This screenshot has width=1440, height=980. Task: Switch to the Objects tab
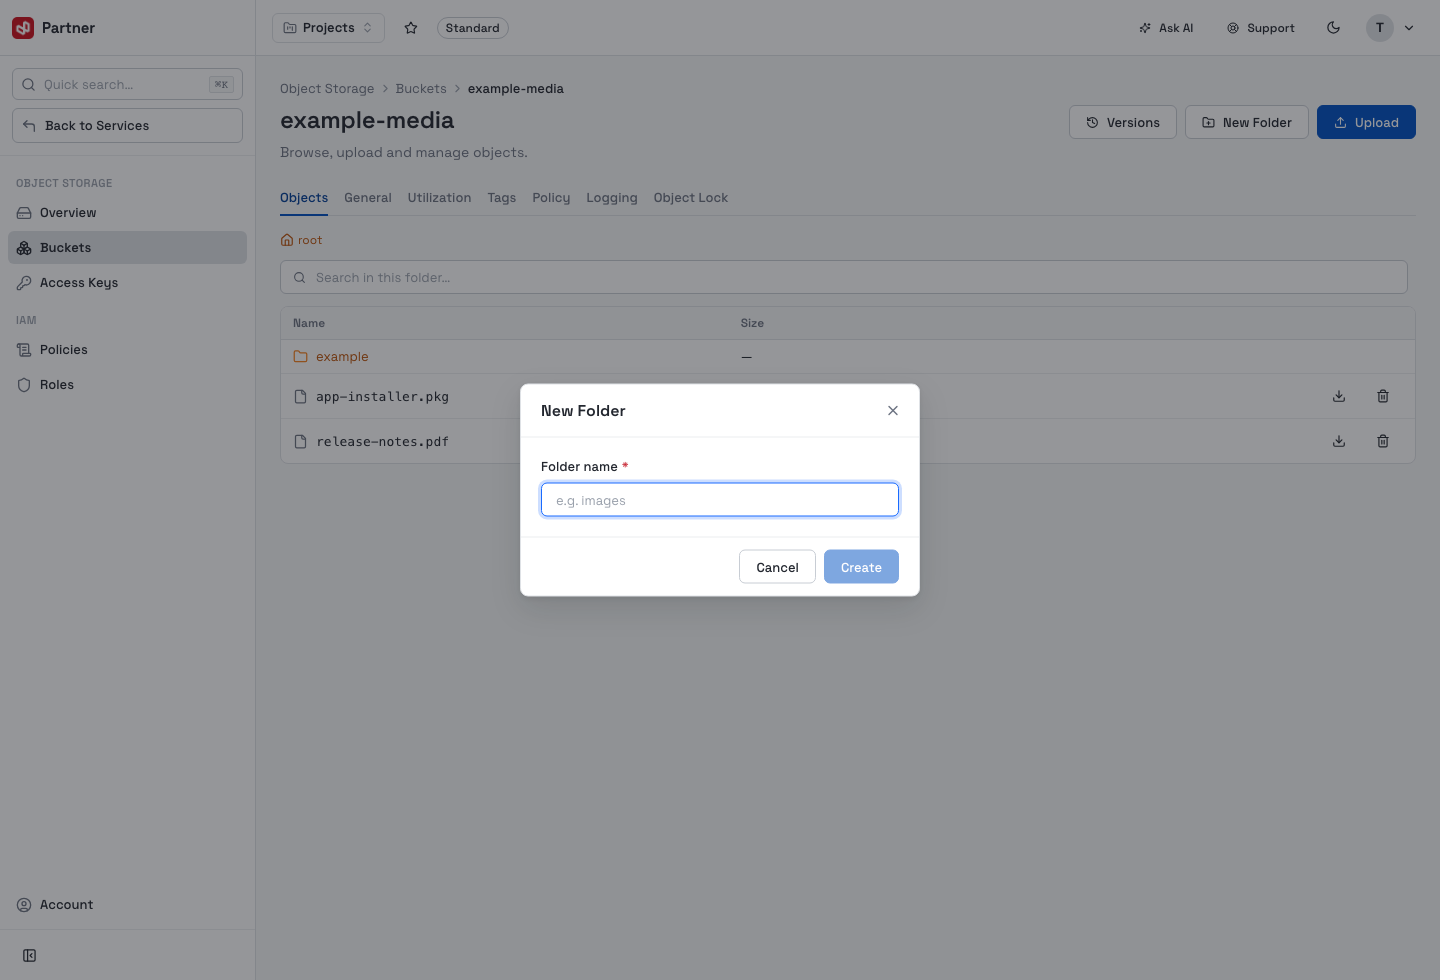pyautogui.click(x=304, y=198)
